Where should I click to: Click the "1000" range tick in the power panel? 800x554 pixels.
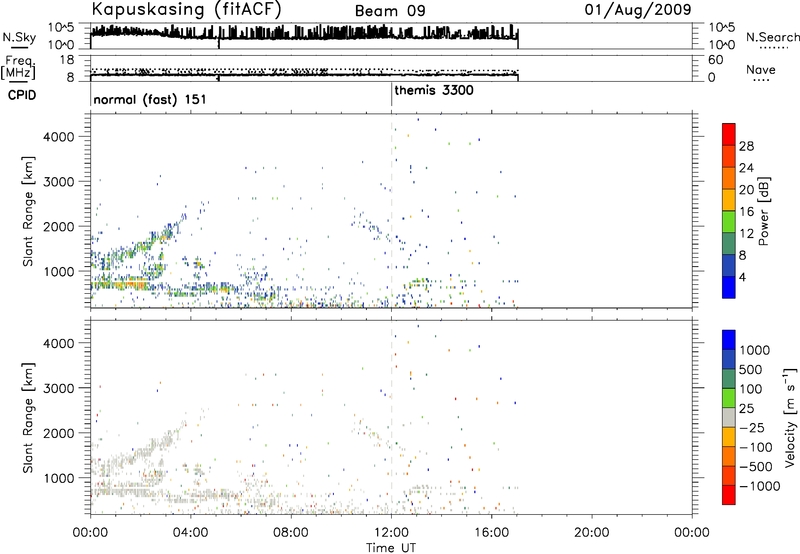click(x=59, y=271)
